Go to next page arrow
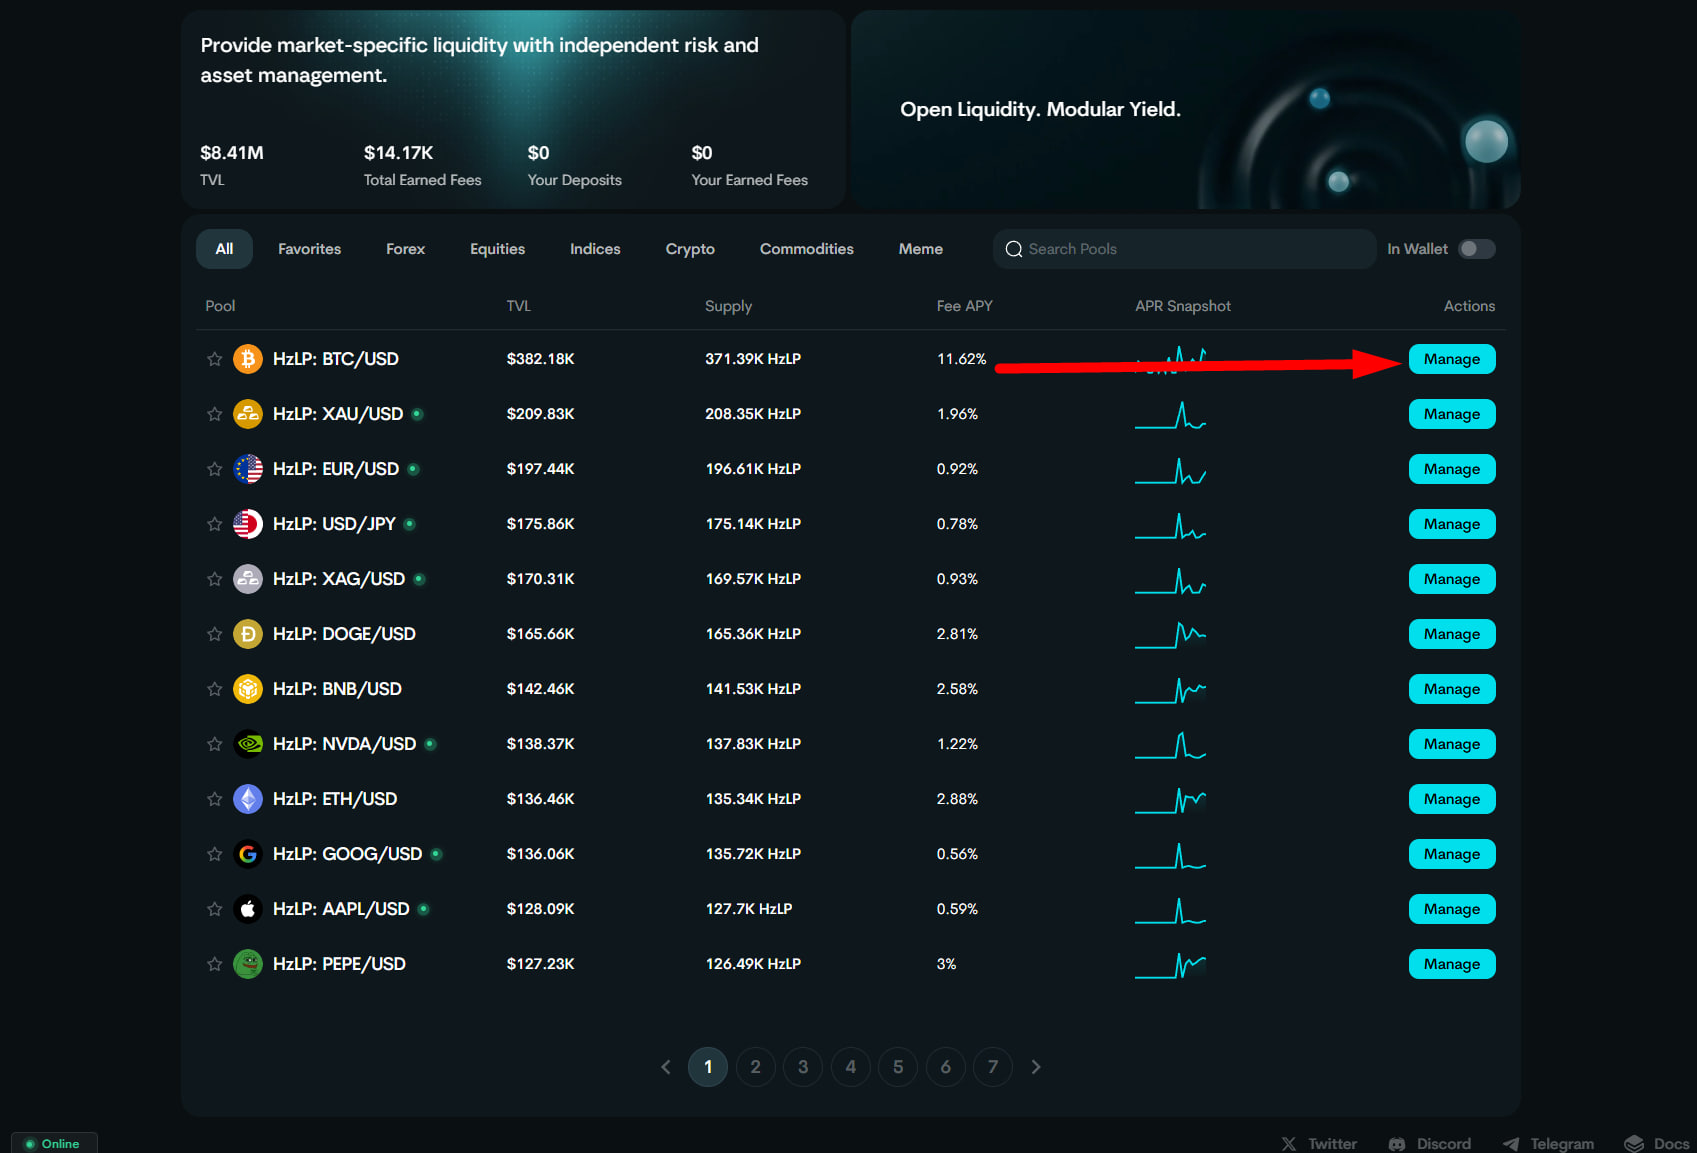The image size is (1697, 1153). 1036,1067
